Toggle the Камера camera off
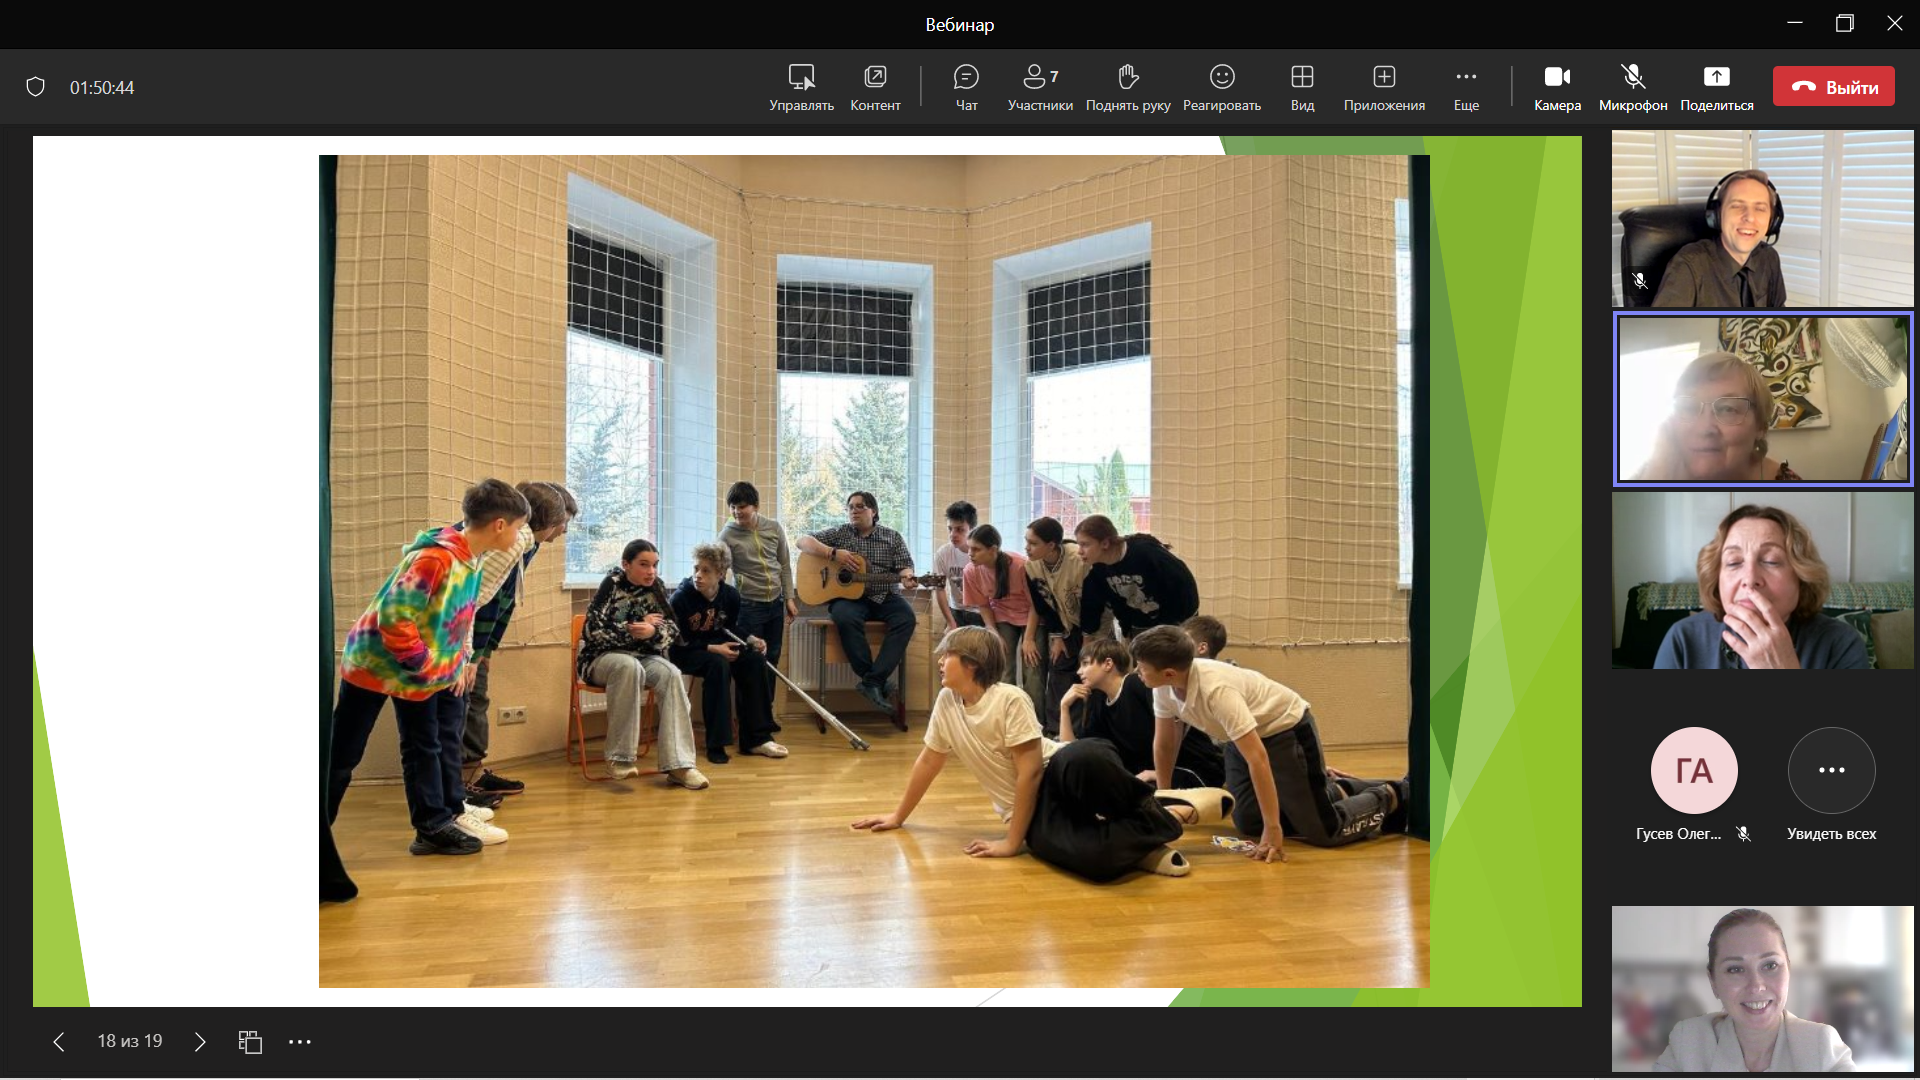Viewport: 1920px width, 1080px height. (x=1557, y=87)
